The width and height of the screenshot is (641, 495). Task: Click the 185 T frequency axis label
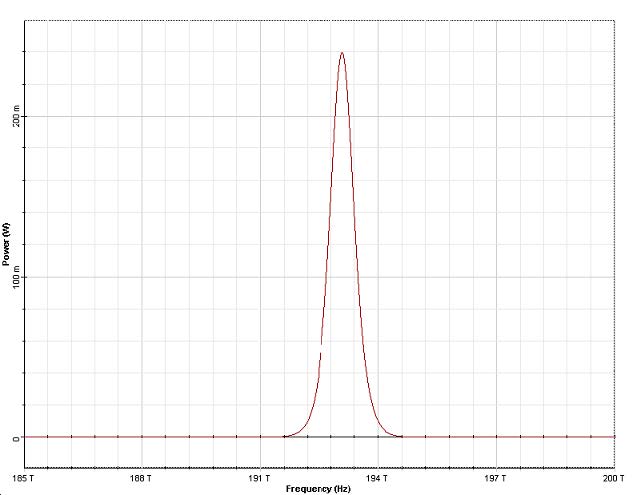pyautogui.click(x=24, y=478)
